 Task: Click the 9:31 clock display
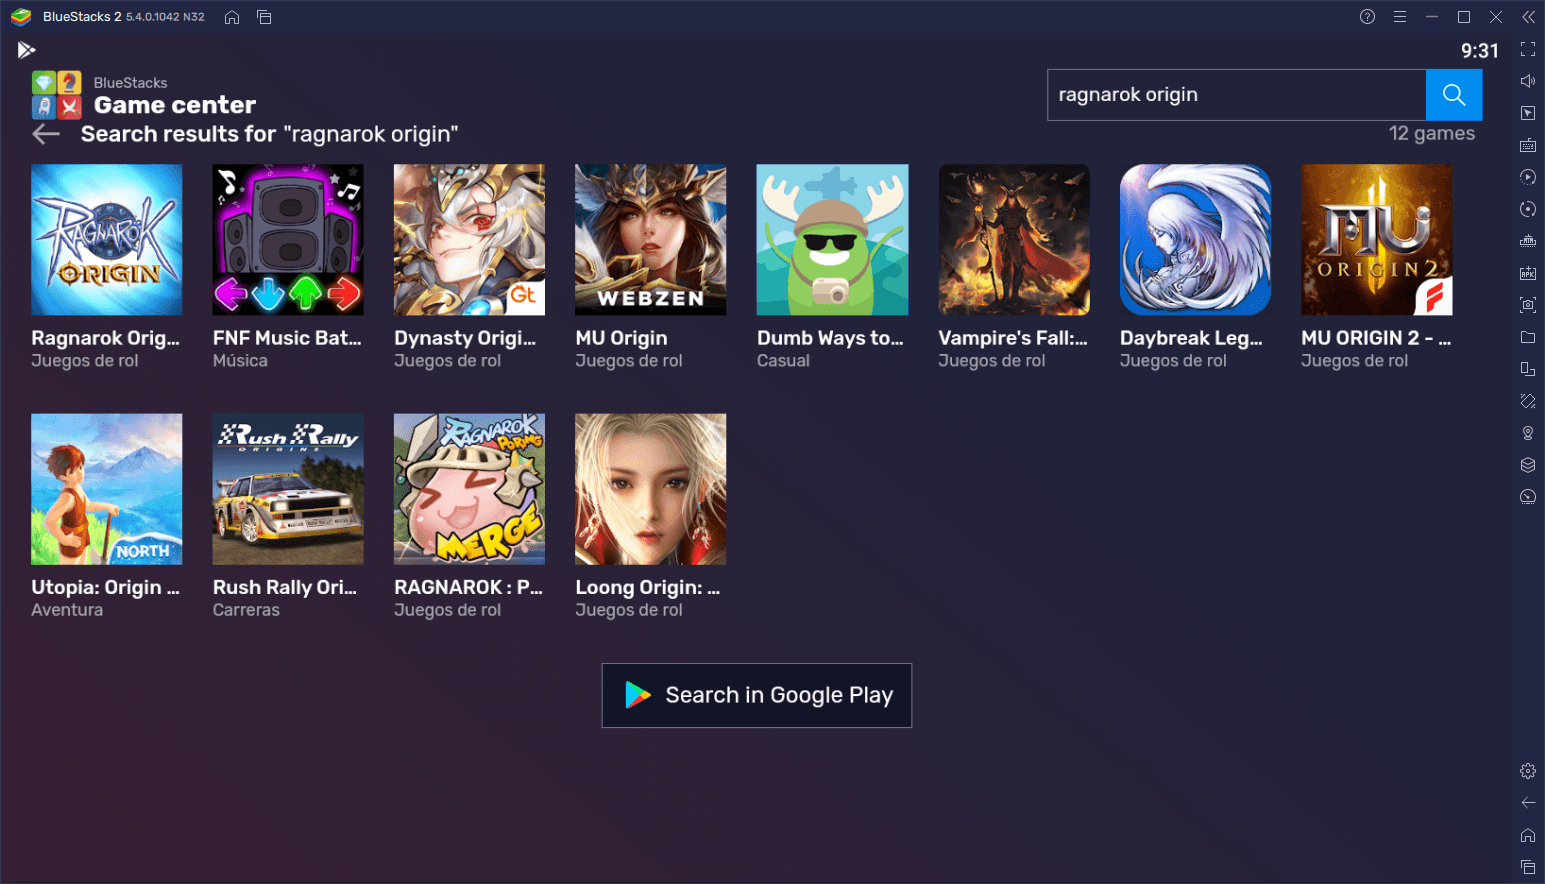(1480, 51)
